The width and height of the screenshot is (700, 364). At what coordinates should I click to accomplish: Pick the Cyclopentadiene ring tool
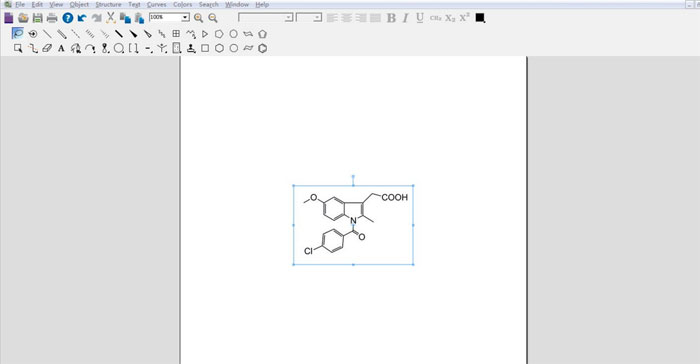[x=262, y=34]
